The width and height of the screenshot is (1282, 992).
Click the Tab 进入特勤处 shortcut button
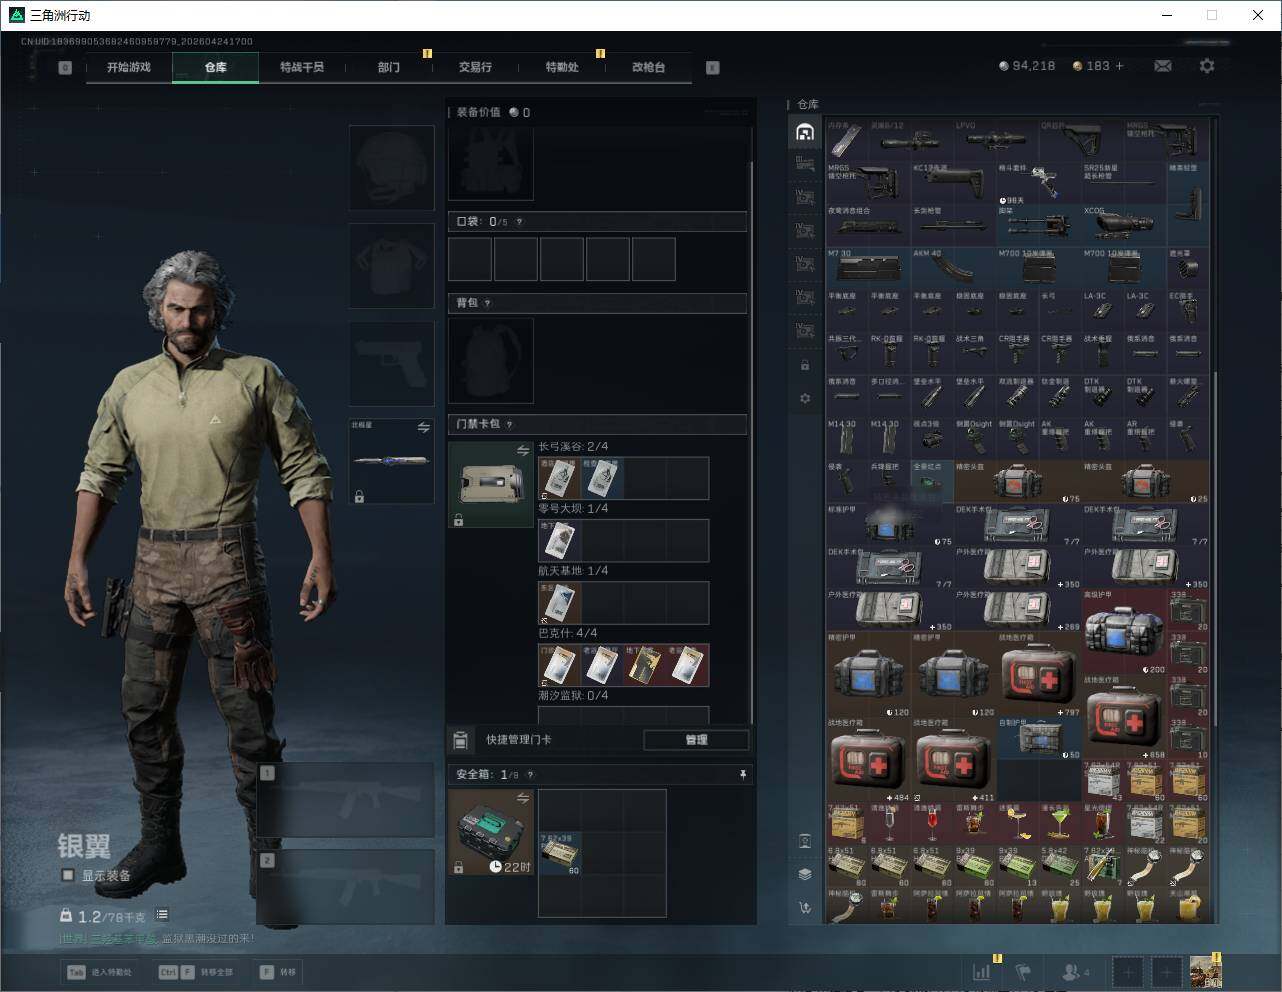(x=99, y=972)
